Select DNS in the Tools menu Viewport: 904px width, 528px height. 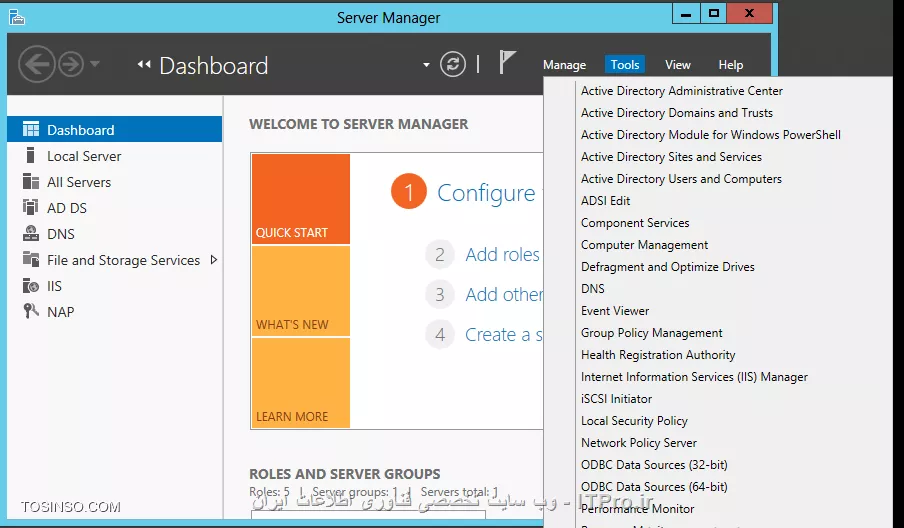[593, 288]
